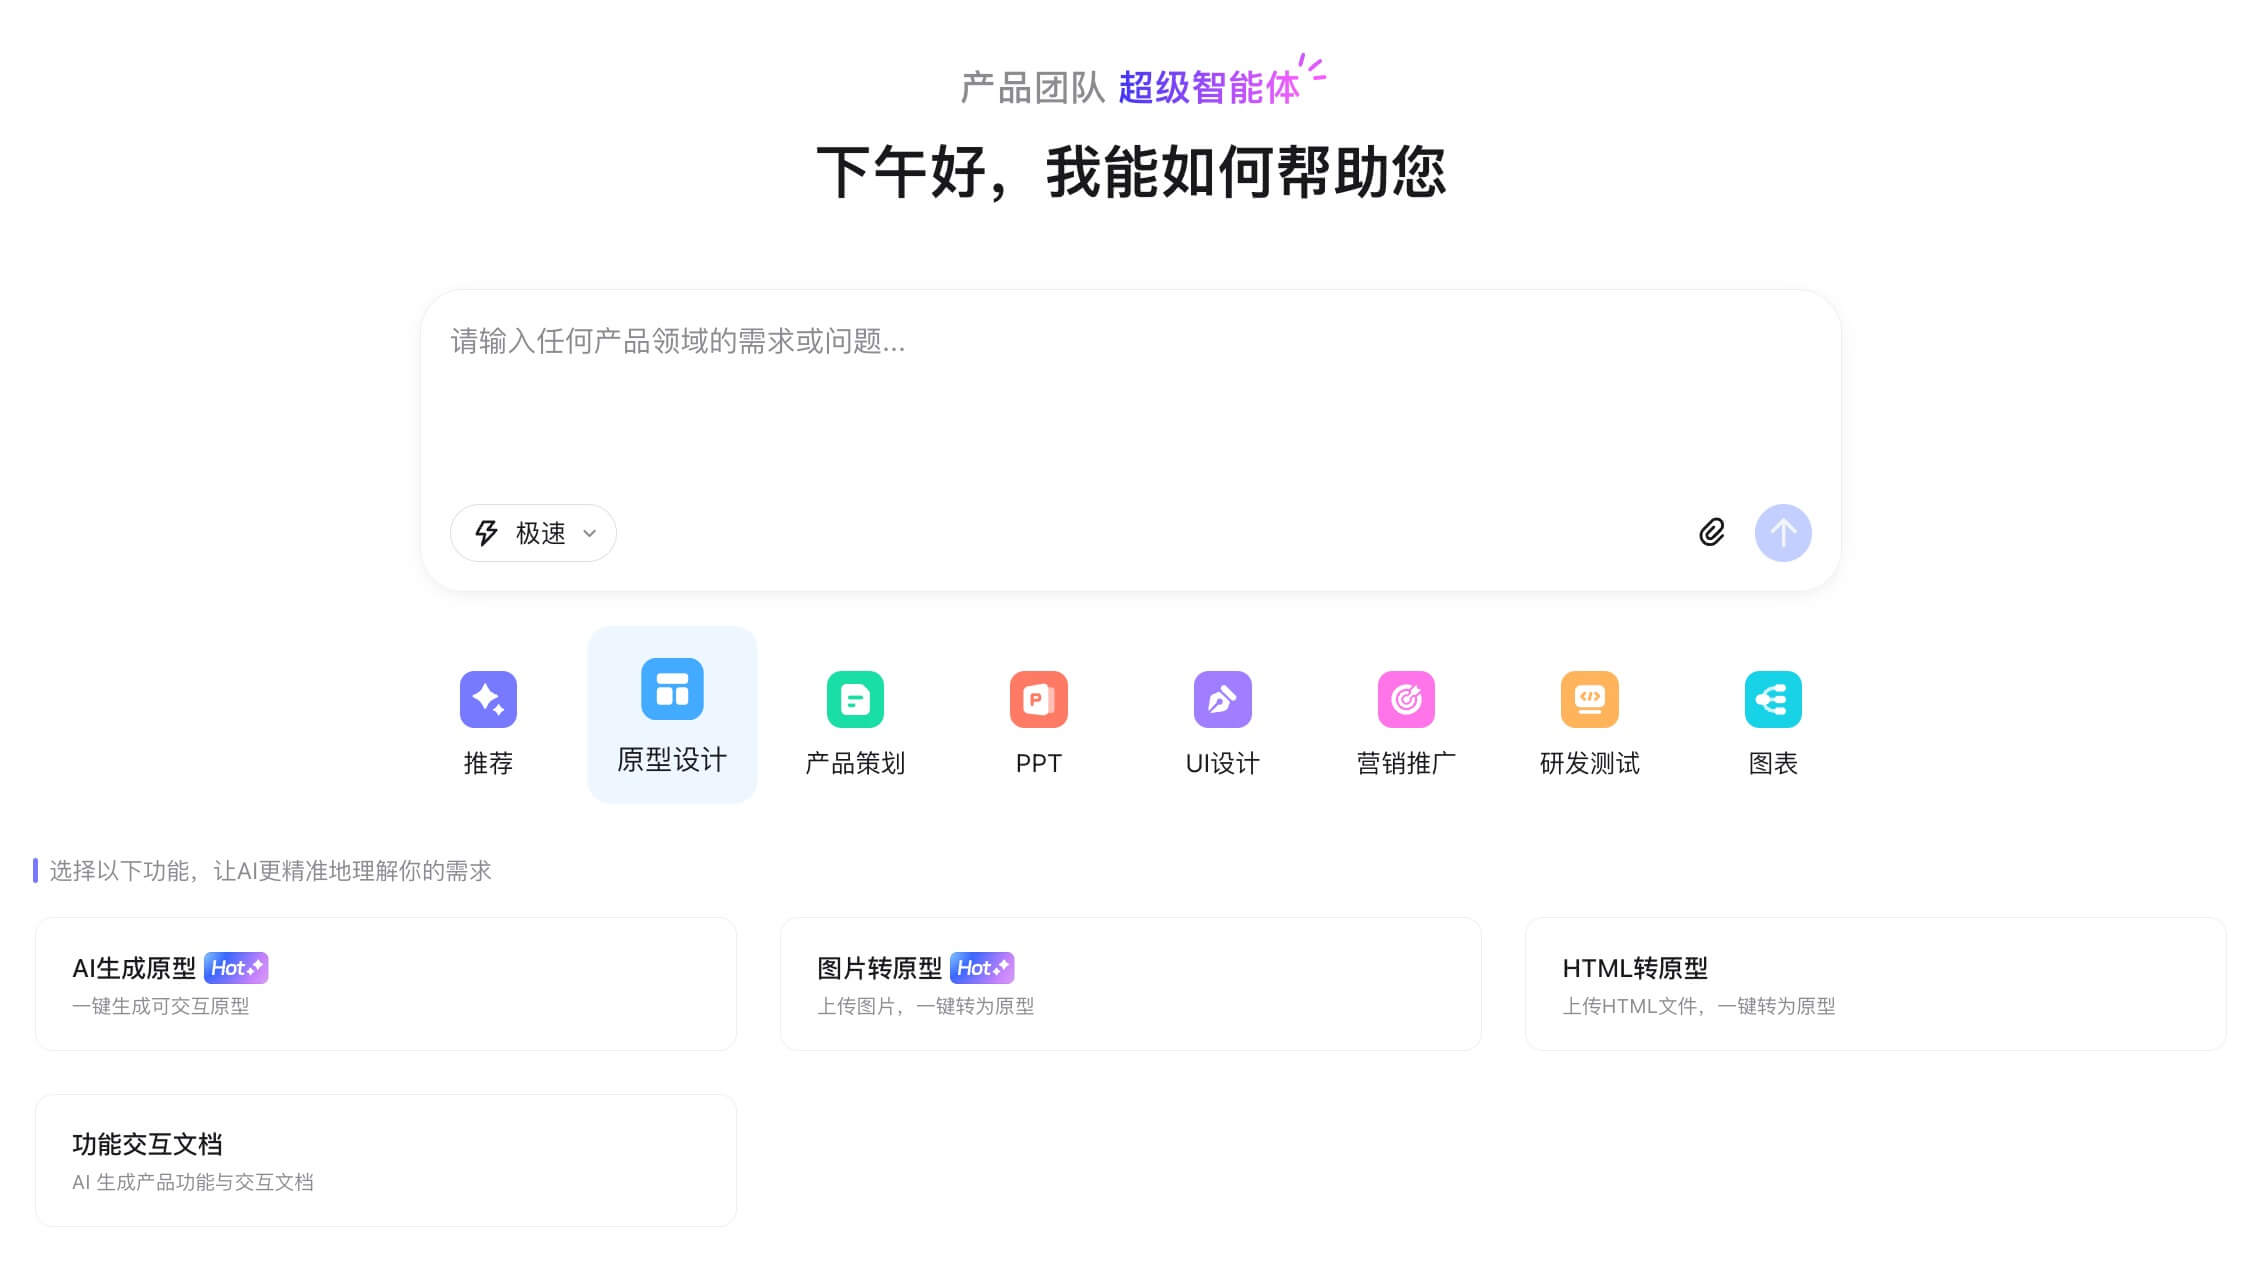Open the 图表 chart category icon
The image size is (2268, 1276).
pyautogui.click(x=1772, y=699)
